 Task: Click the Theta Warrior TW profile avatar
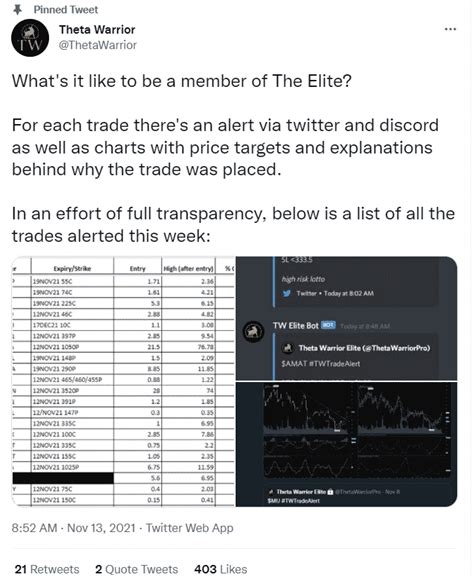[30, 38]
